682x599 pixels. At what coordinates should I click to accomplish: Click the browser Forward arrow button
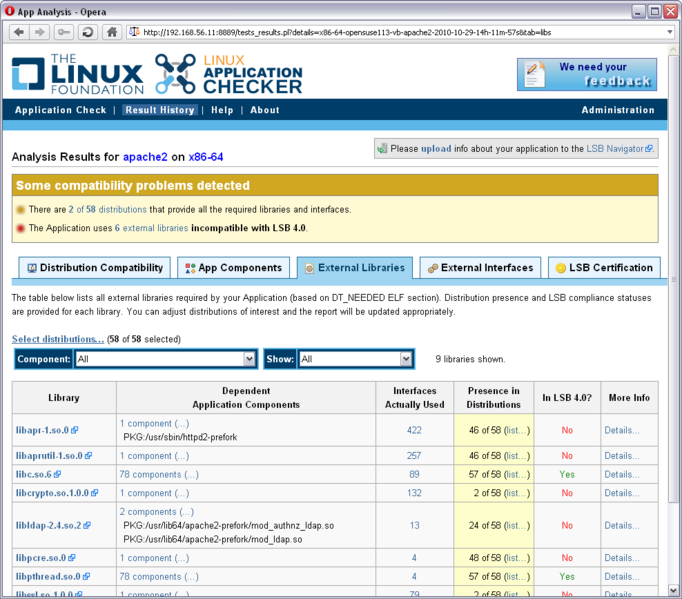click(40, 32)
